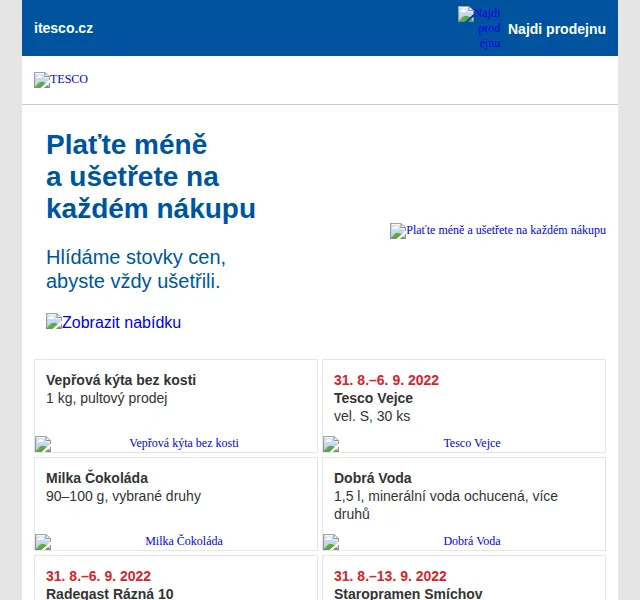The width and height of the screenshot is (640, 600).
Task: Open the Plaťte méně a ušetřete banner image
Action: [x=498, y=231]
